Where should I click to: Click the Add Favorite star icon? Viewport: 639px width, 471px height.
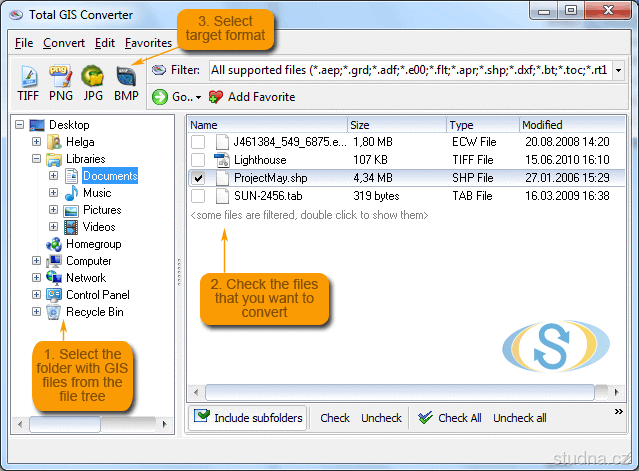[217, 97]
